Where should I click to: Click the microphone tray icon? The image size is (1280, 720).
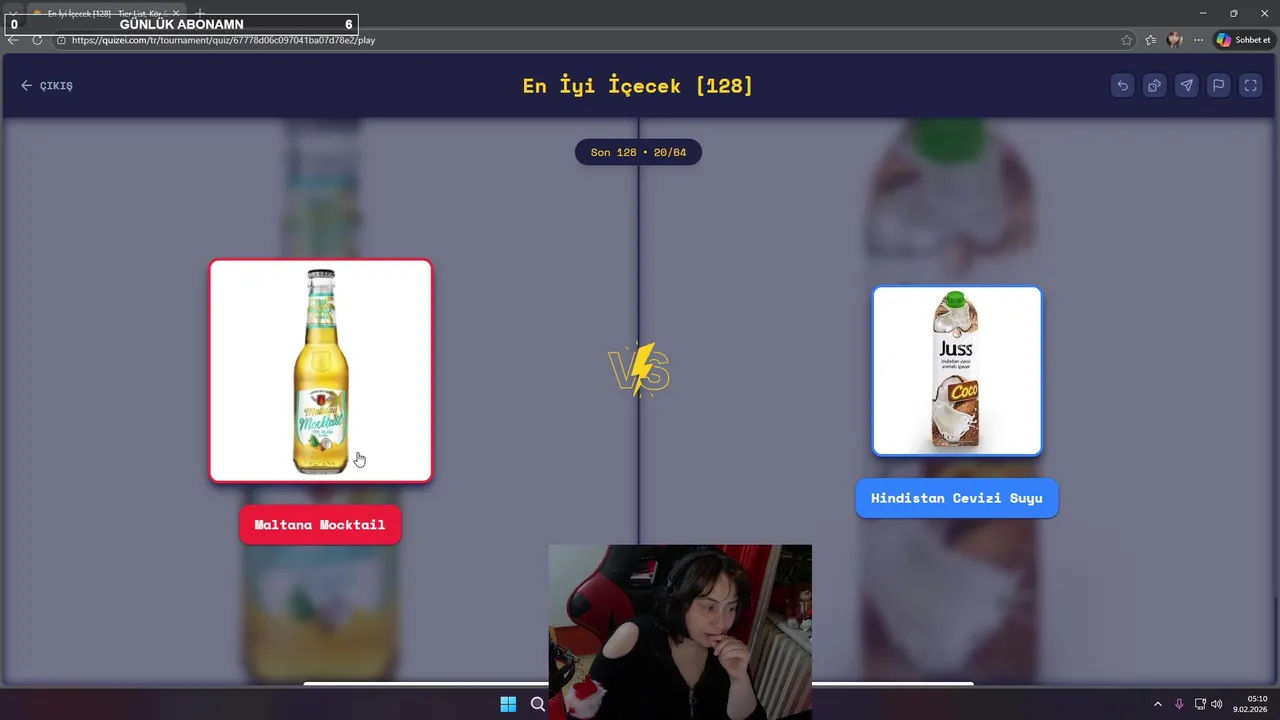click(1179, 704)
